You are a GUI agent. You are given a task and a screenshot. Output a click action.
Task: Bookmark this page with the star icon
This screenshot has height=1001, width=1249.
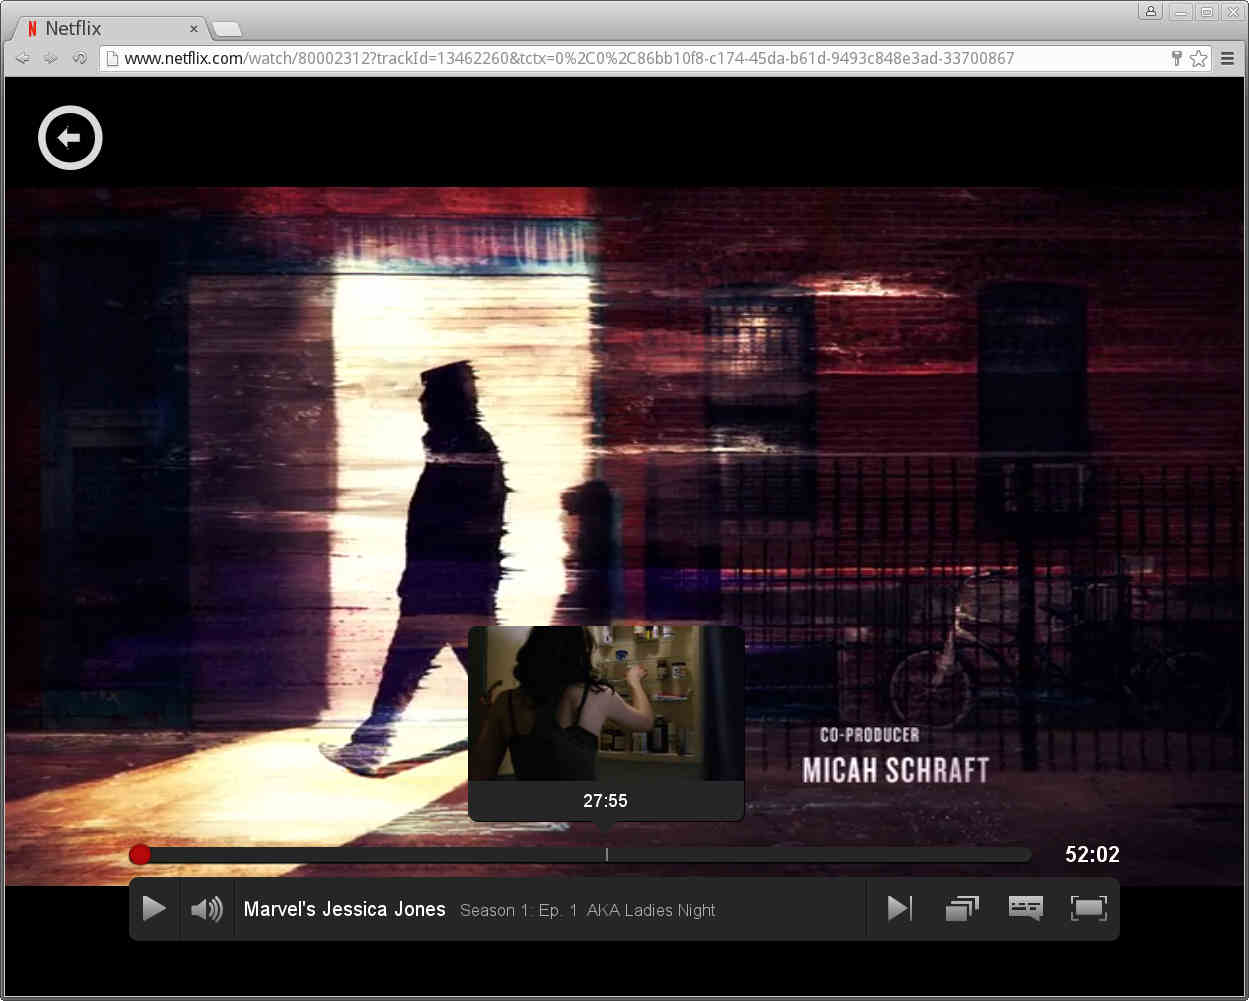[1198, 58]
